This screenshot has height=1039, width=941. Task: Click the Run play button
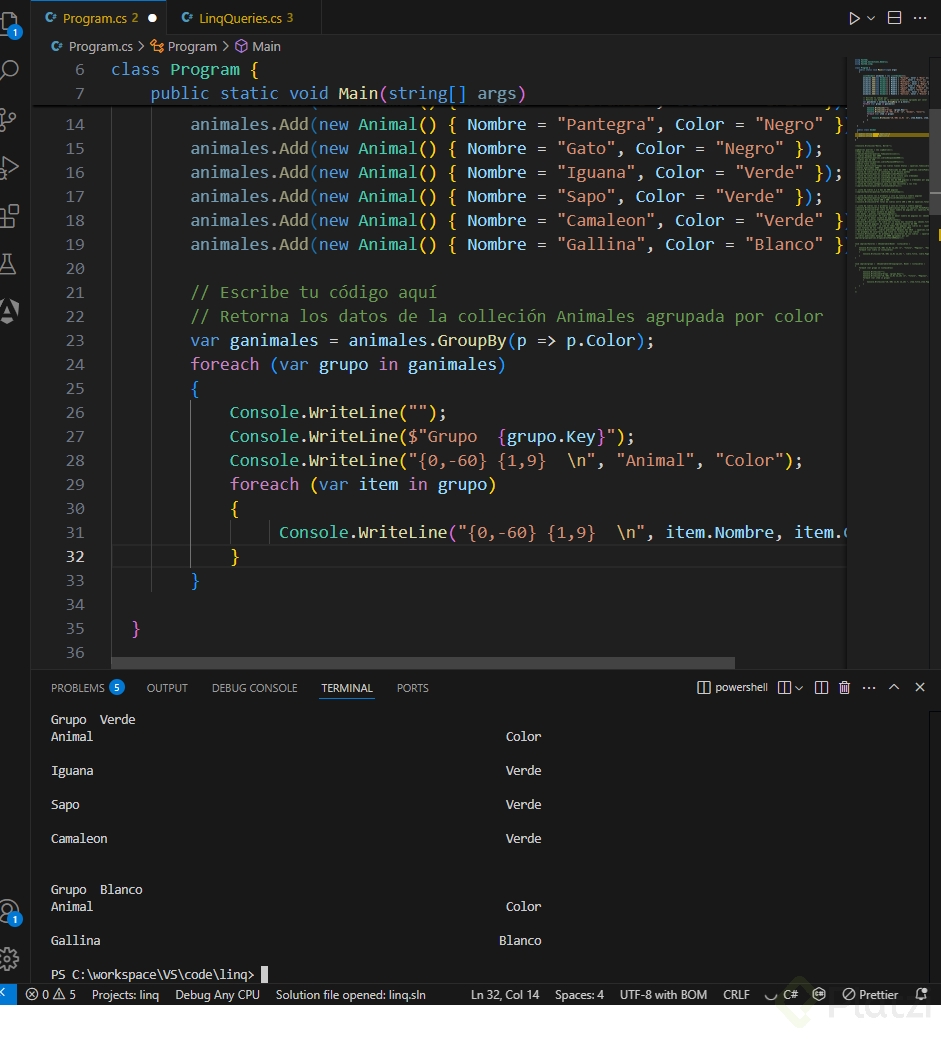pos(854,18)
